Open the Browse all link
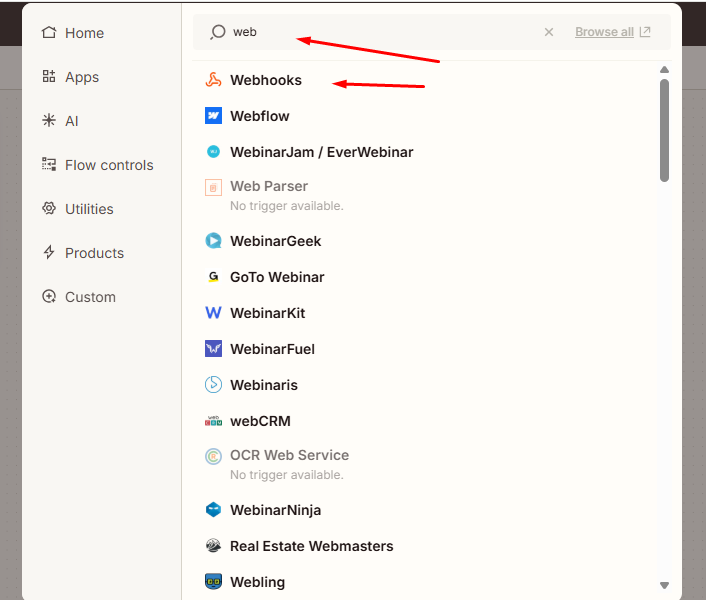The width and height of the screenshot is (706, 600). (x=604, y=32)
